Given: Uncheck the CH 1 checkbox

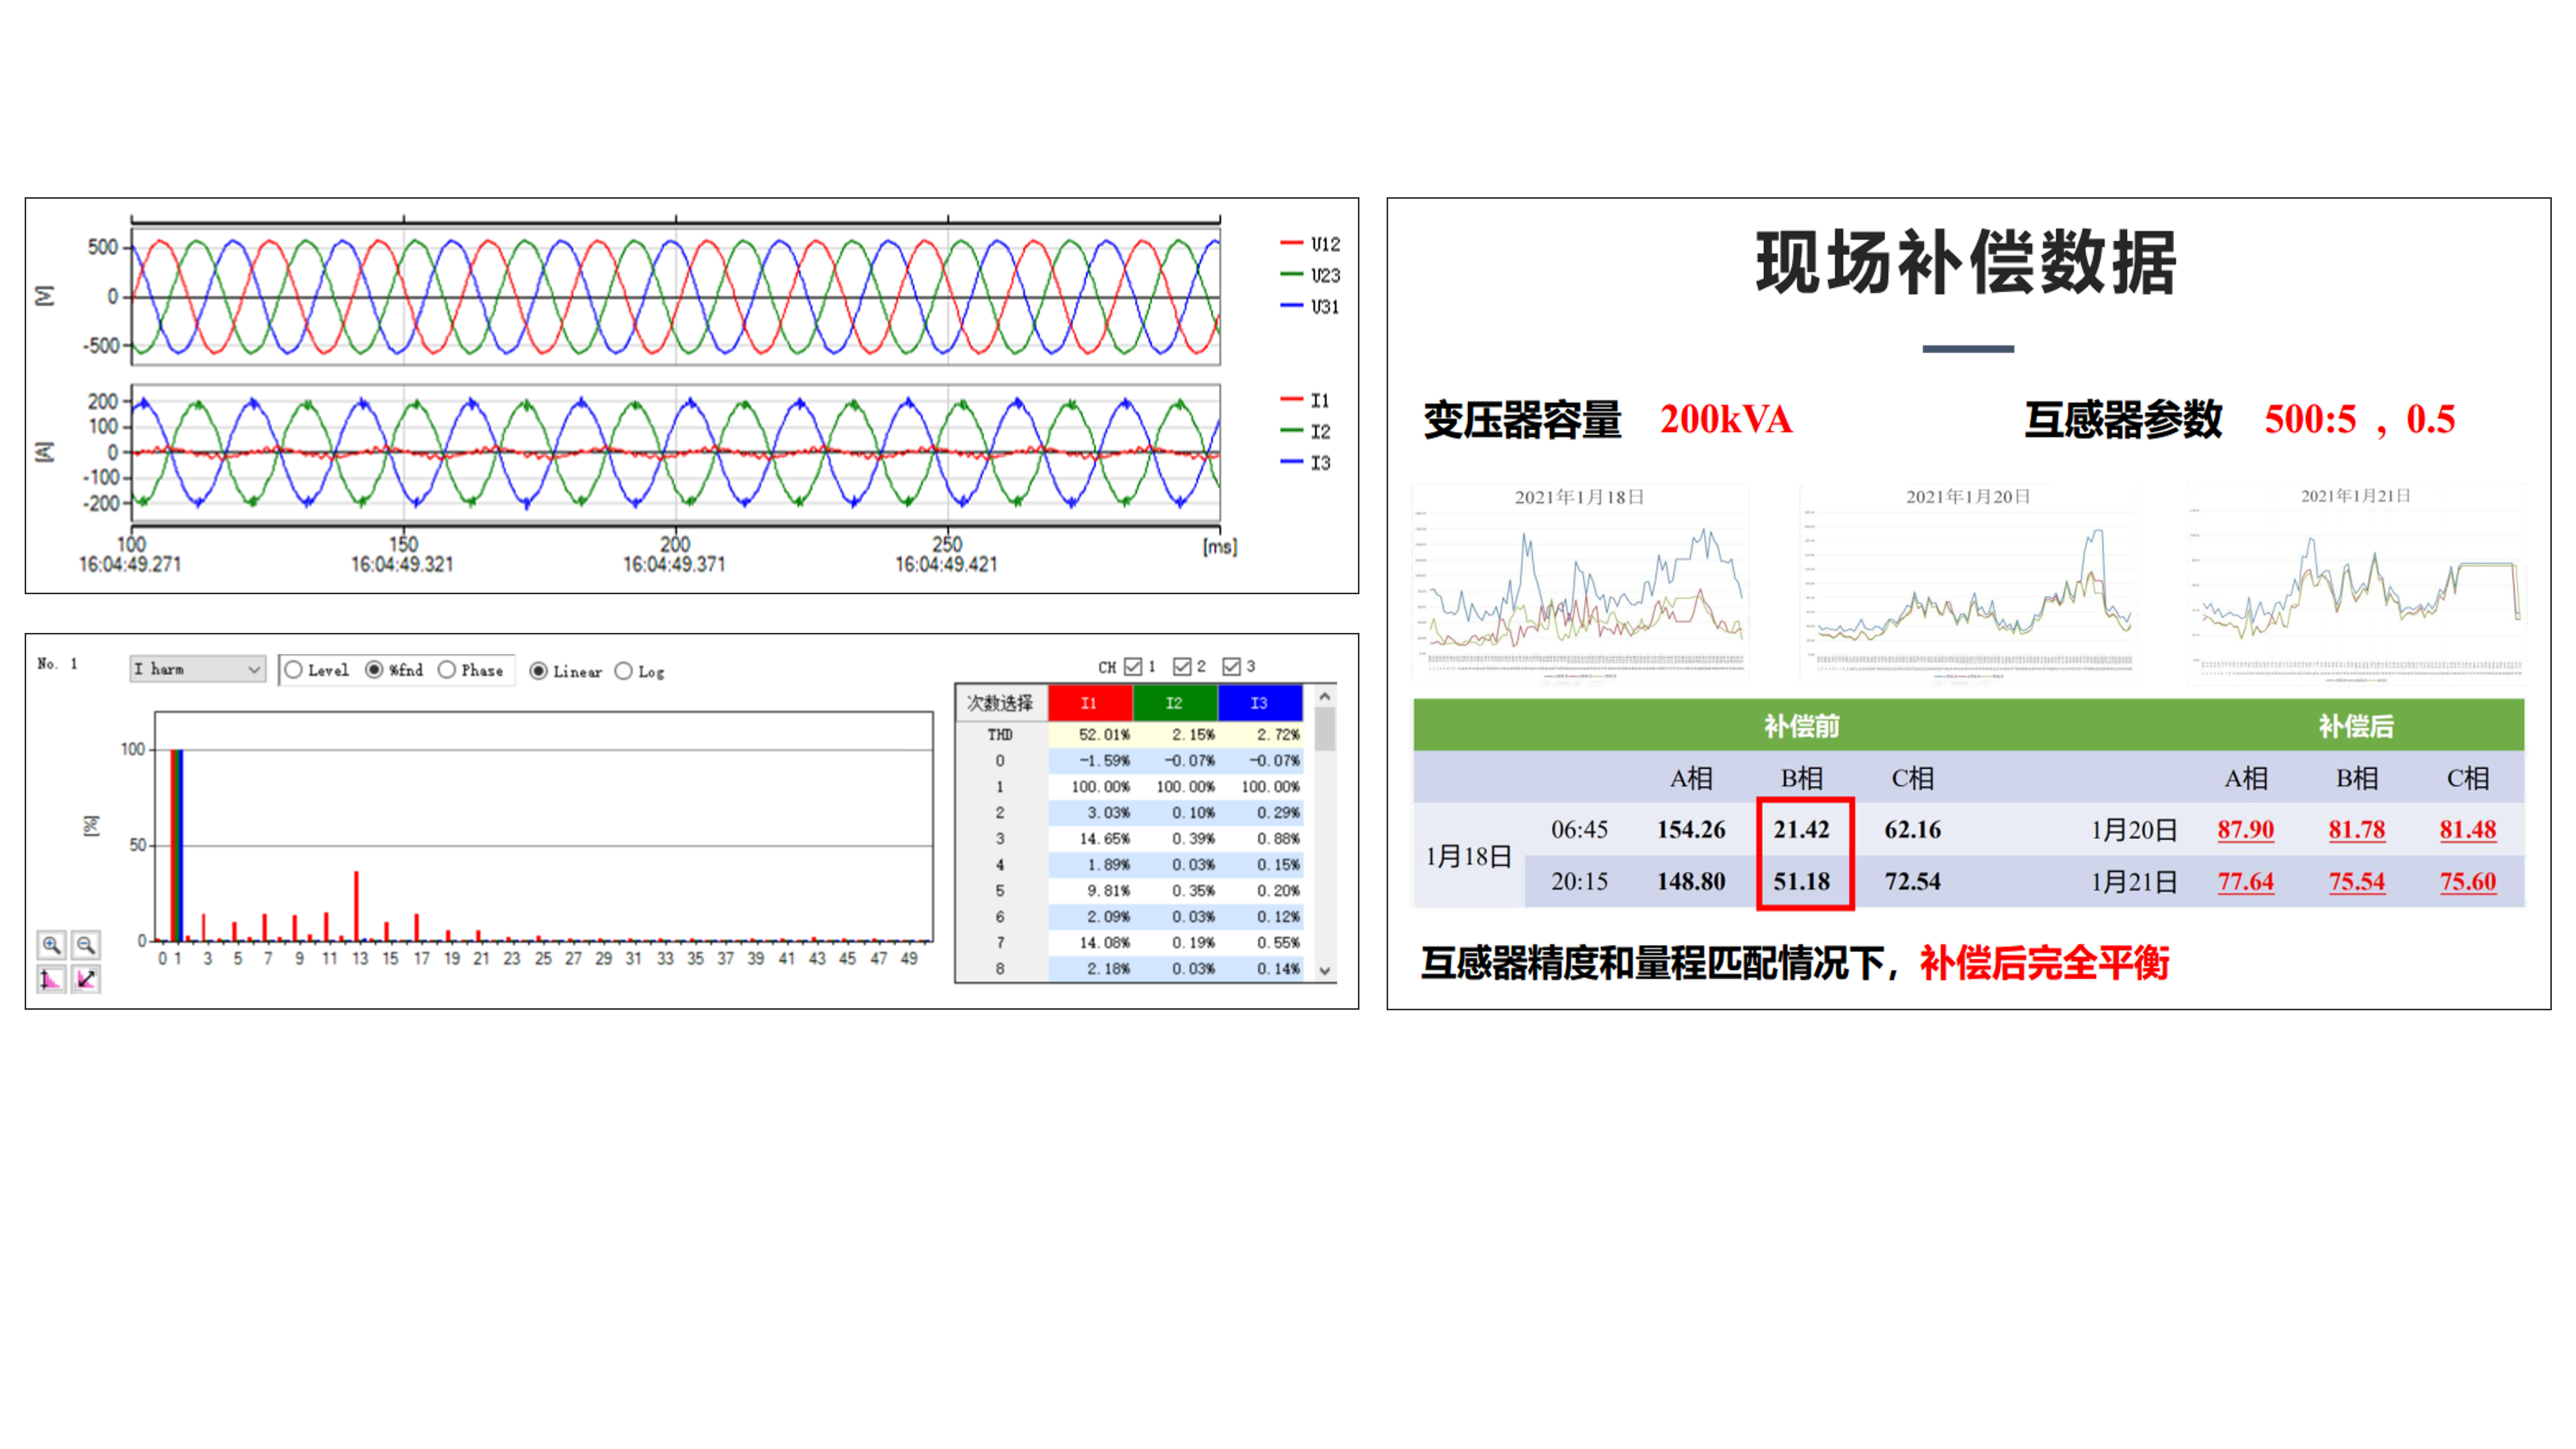Looking at the screenshot, I should tap(1133, 666).
